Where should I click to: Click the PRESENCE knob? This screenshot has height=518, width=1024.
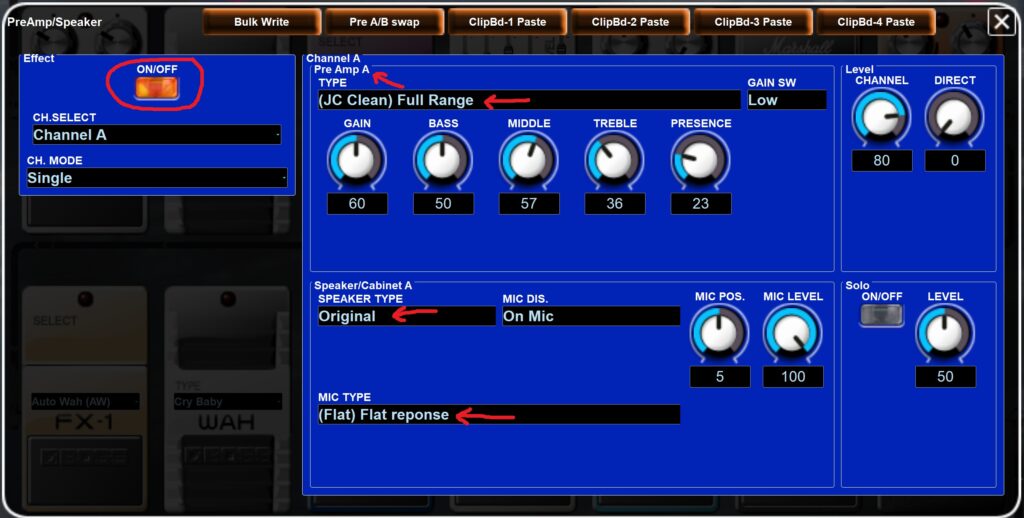coord(700,159)
